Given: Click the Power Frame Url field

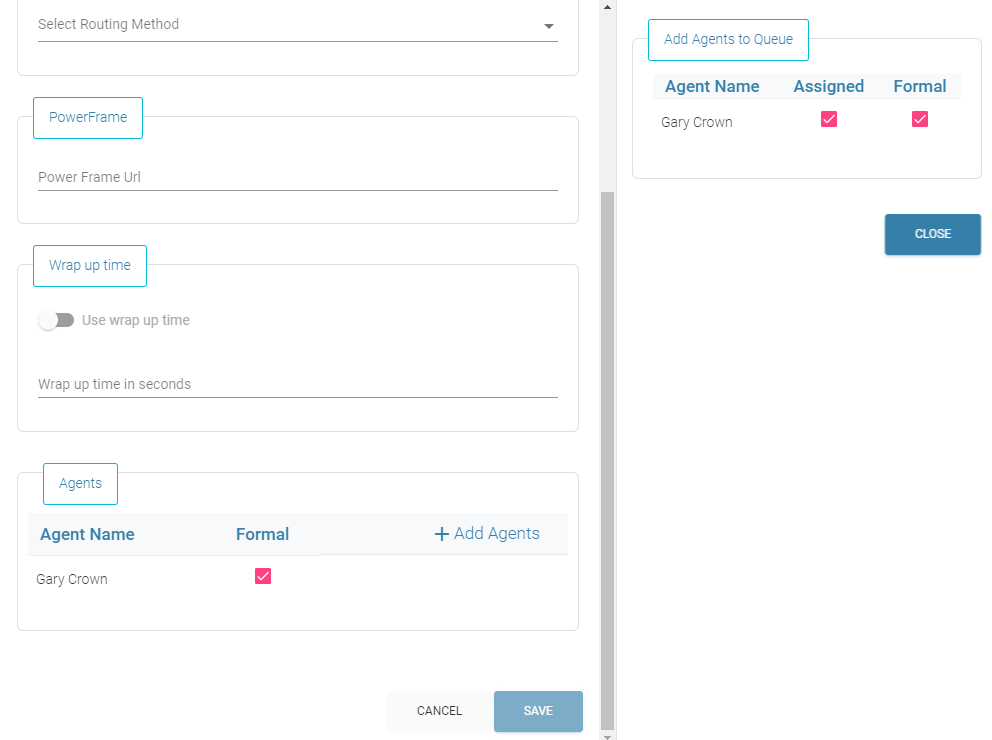Looking at the screenshot, I should (297, 177).
